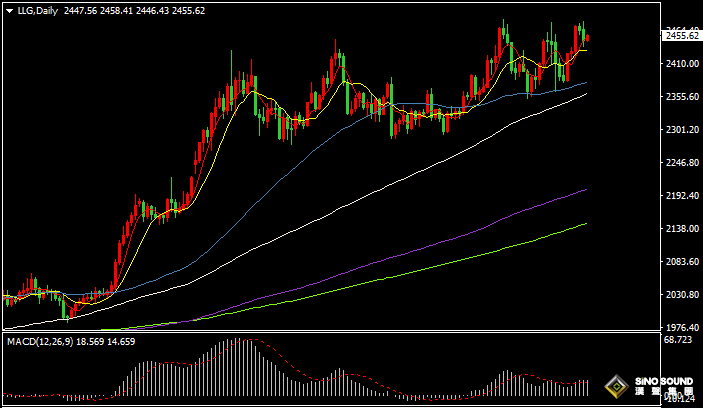Click the LLG,Daily chart title
Viewport: 703px width, 408px height.
point(38,10)
